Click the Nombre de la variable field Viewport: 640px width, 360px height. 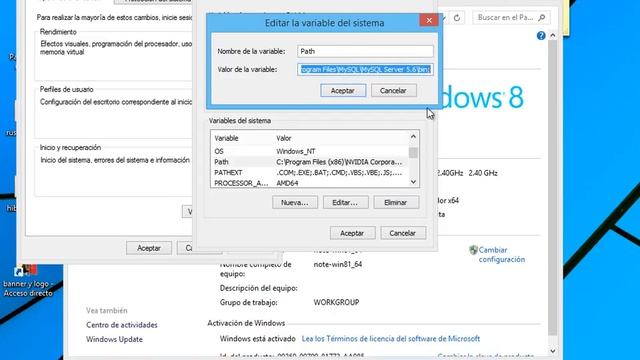(365, 51)
